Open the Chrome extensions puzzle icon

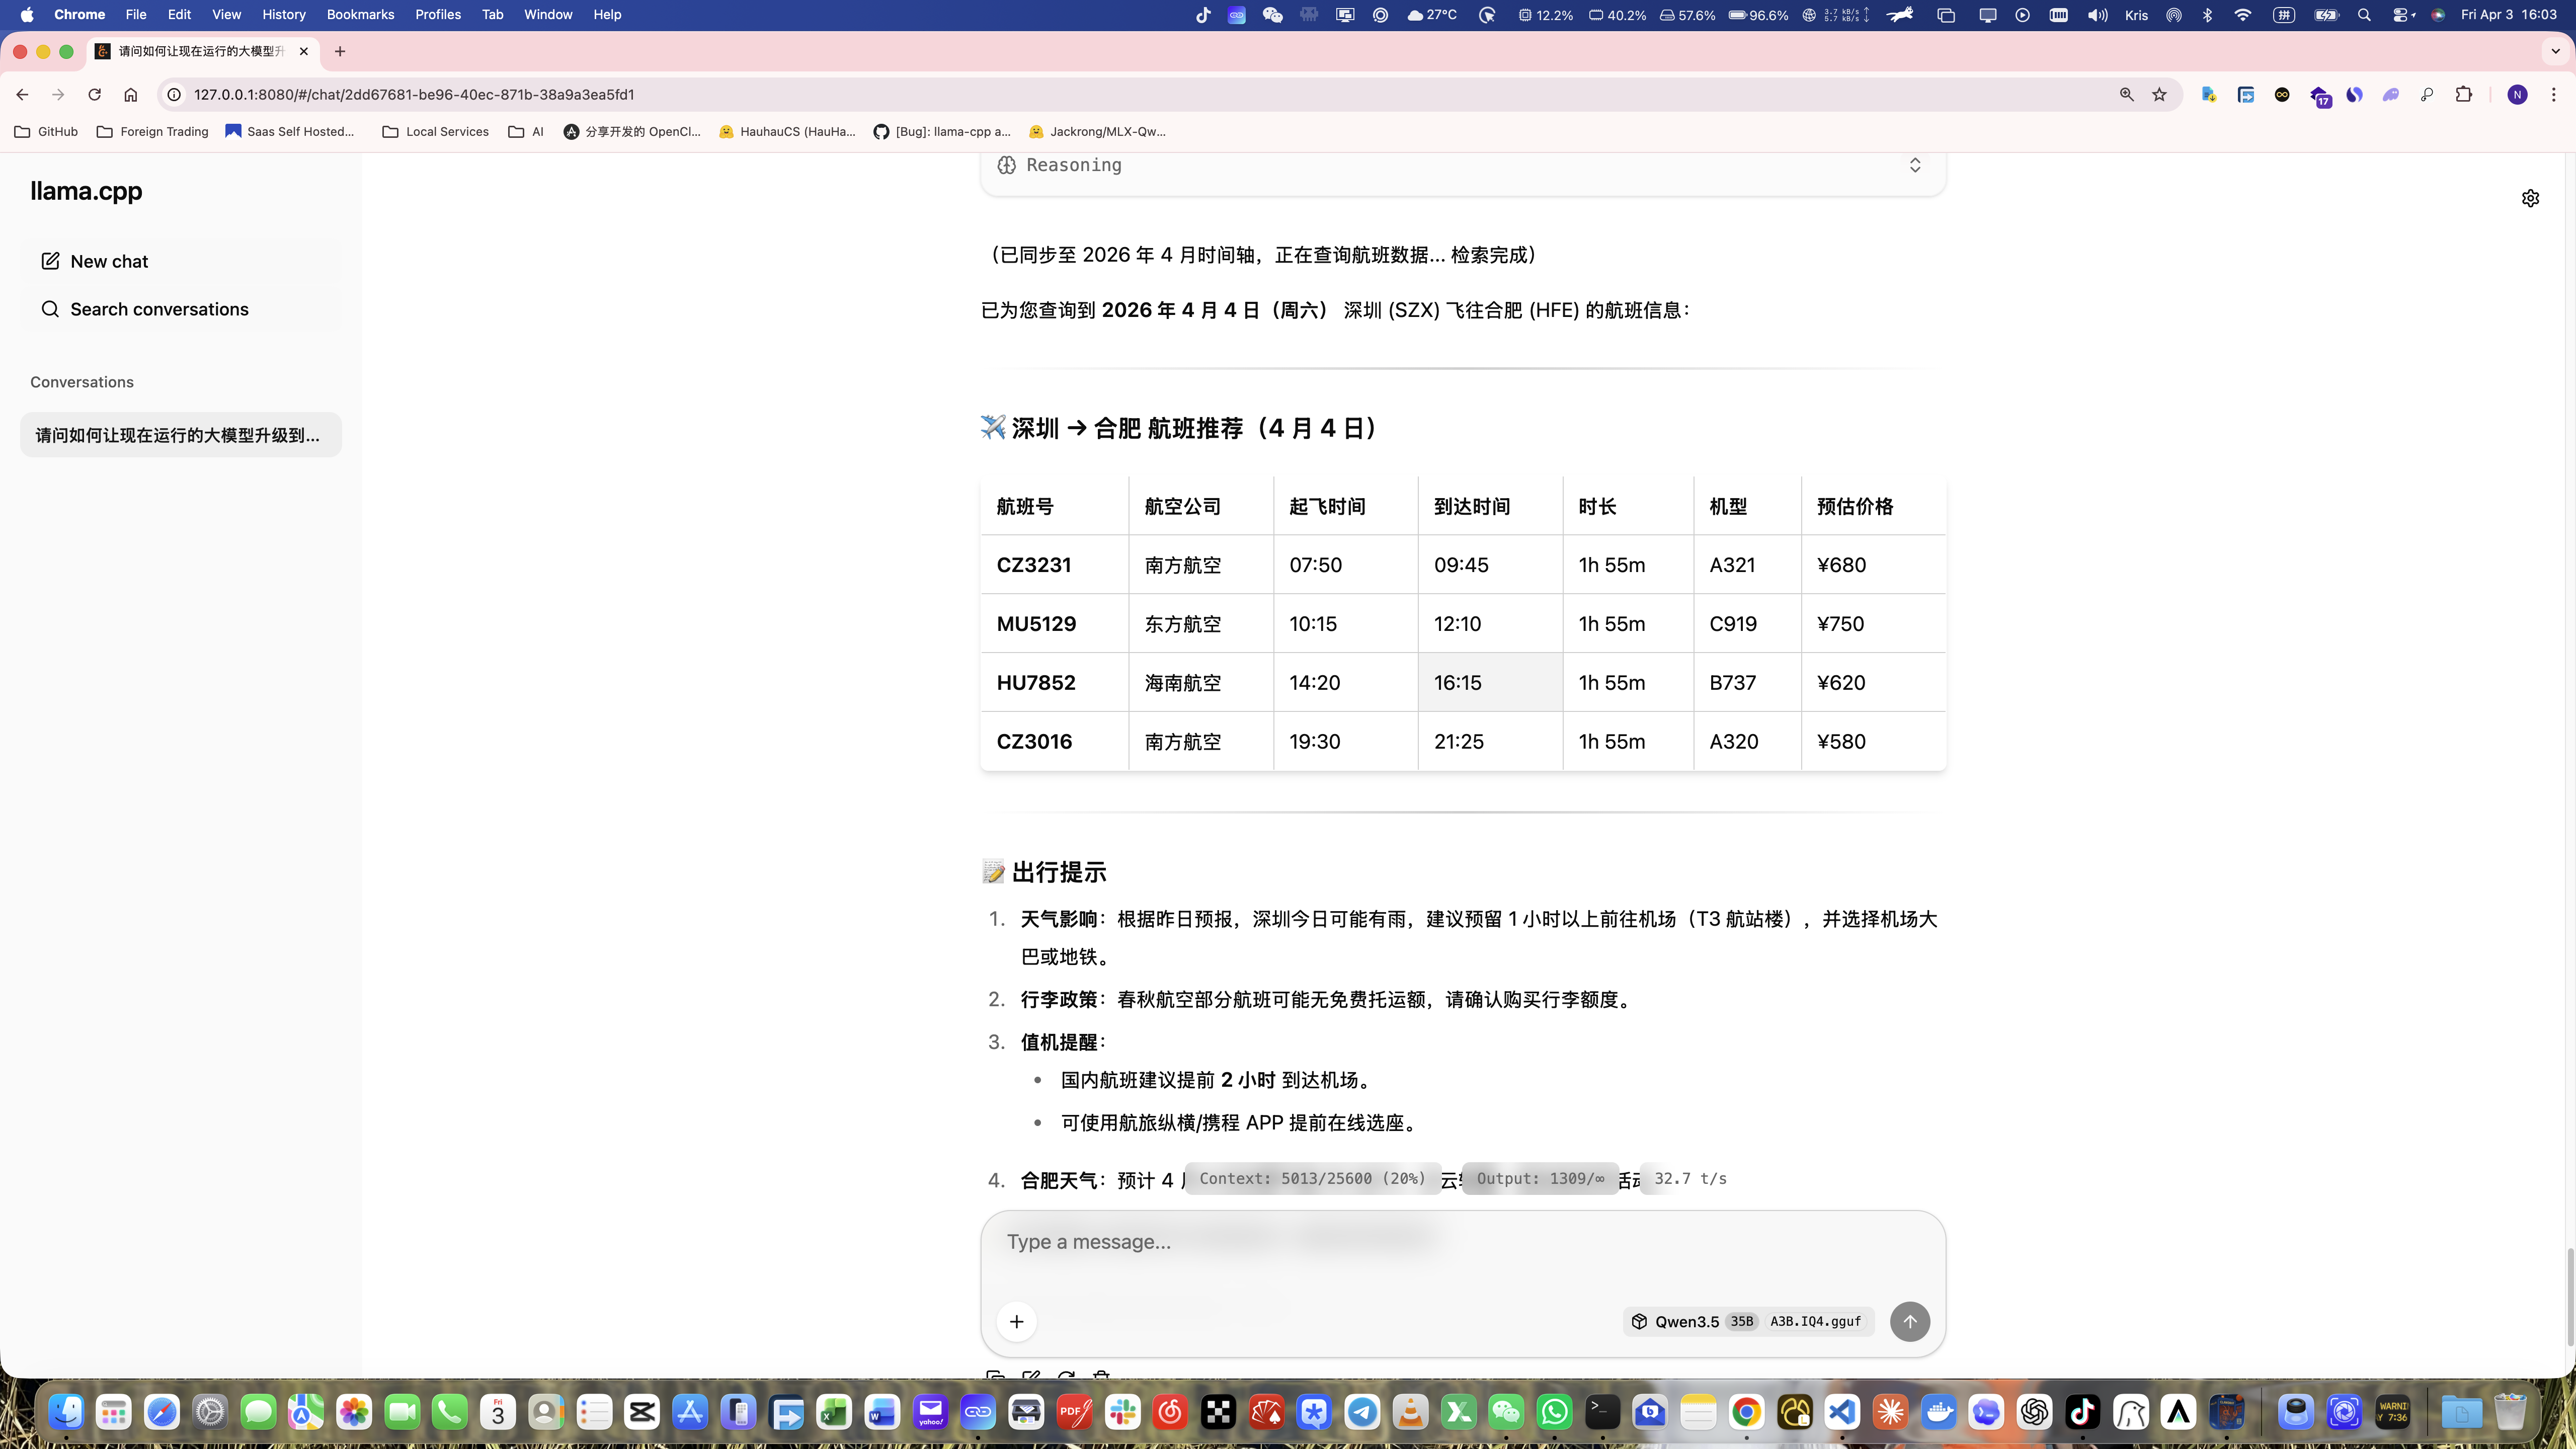[2464, 94]
